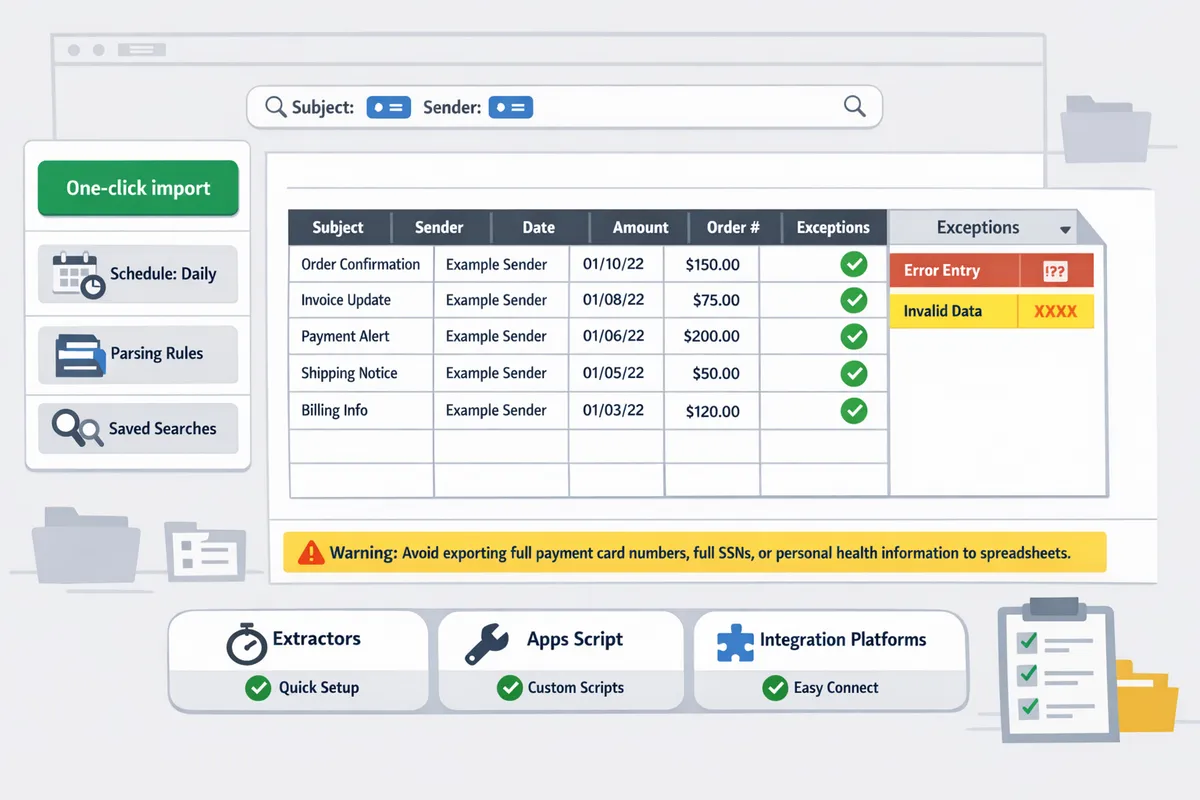Click the Payment Alert subject cell

[x=346, y=336]
